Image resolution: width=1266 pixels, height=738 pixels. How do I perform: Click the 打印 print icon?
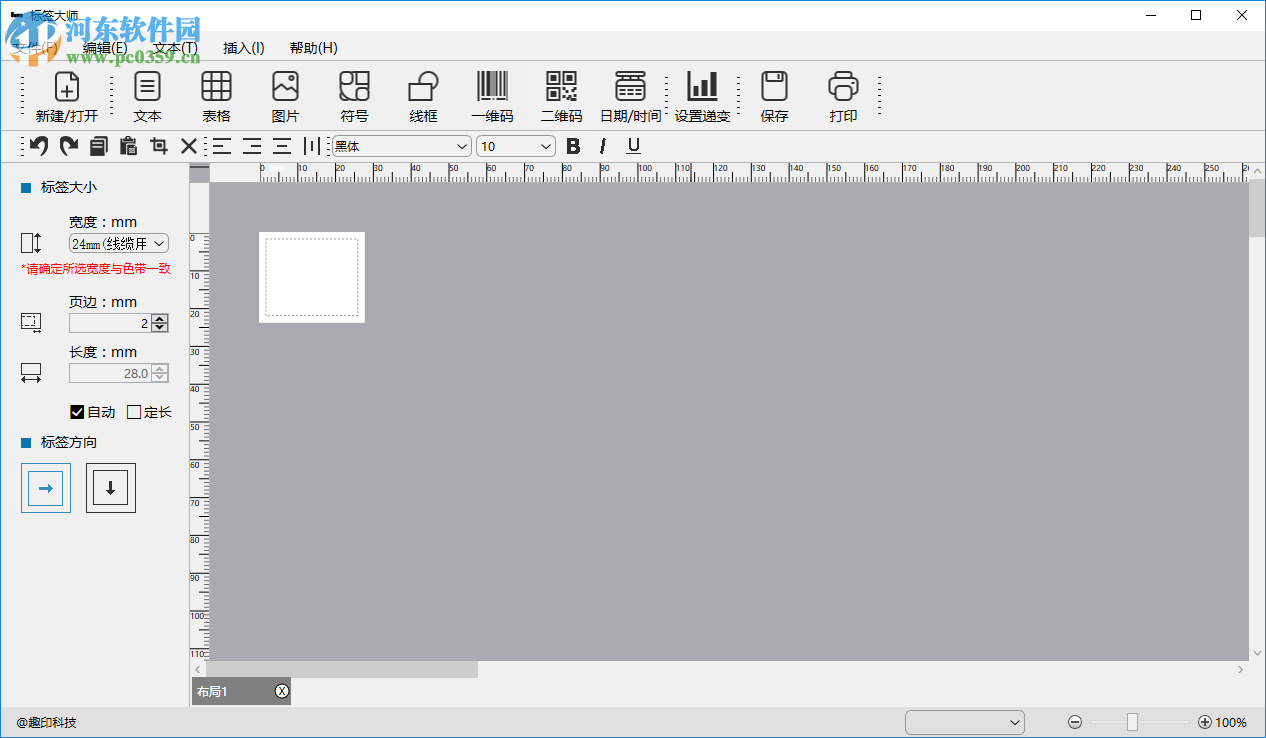click(x=843, y=87)
